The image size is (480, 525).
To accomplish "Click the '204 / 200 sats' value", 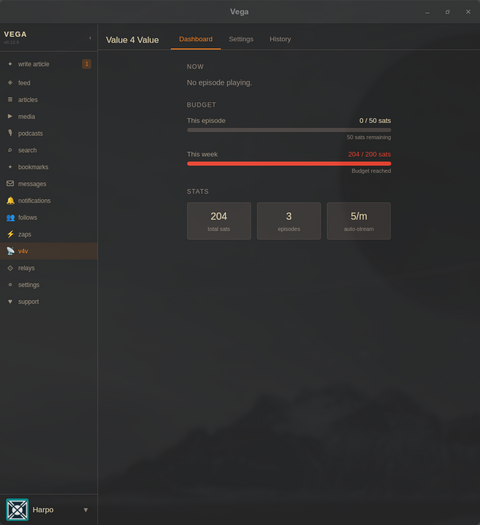I will coord(369,154).
